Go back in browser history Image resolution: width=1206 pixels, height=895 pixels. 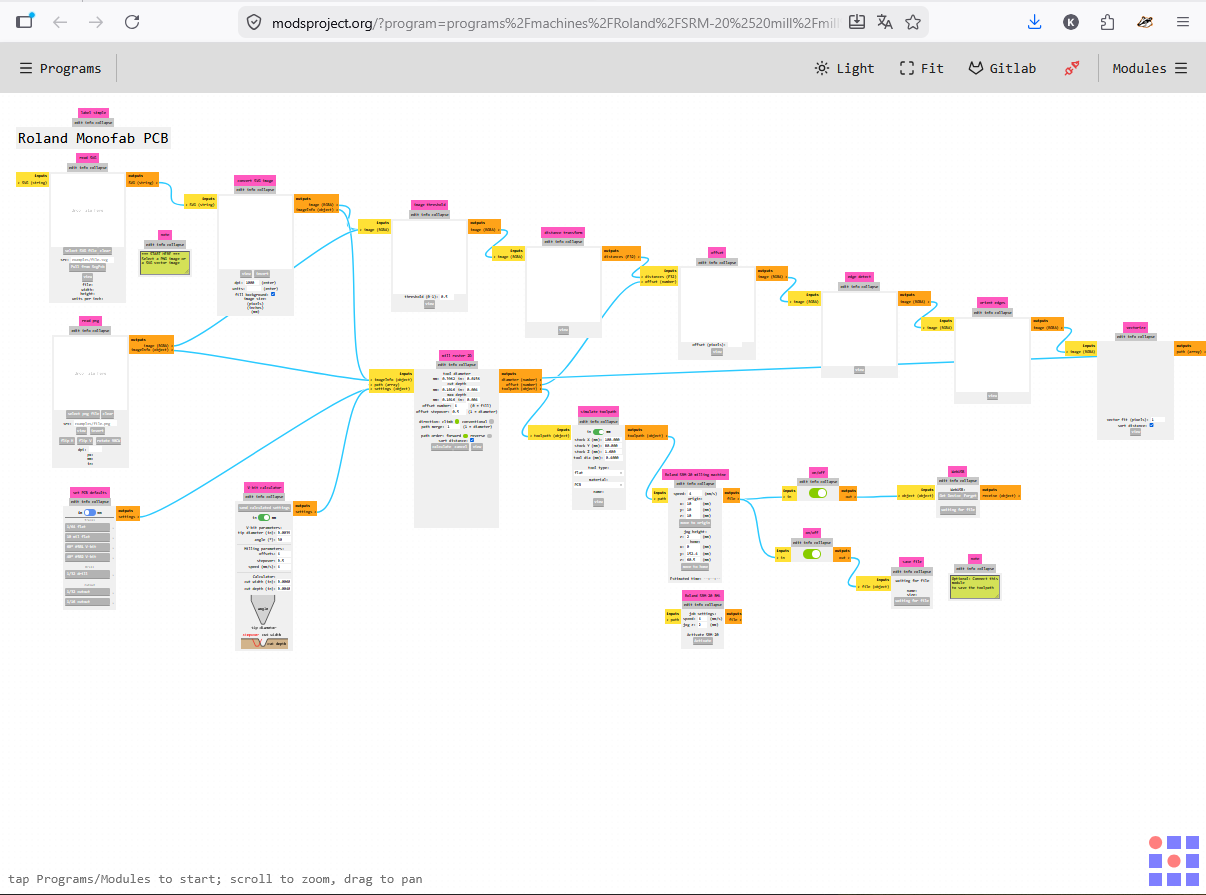click(60, 22)
